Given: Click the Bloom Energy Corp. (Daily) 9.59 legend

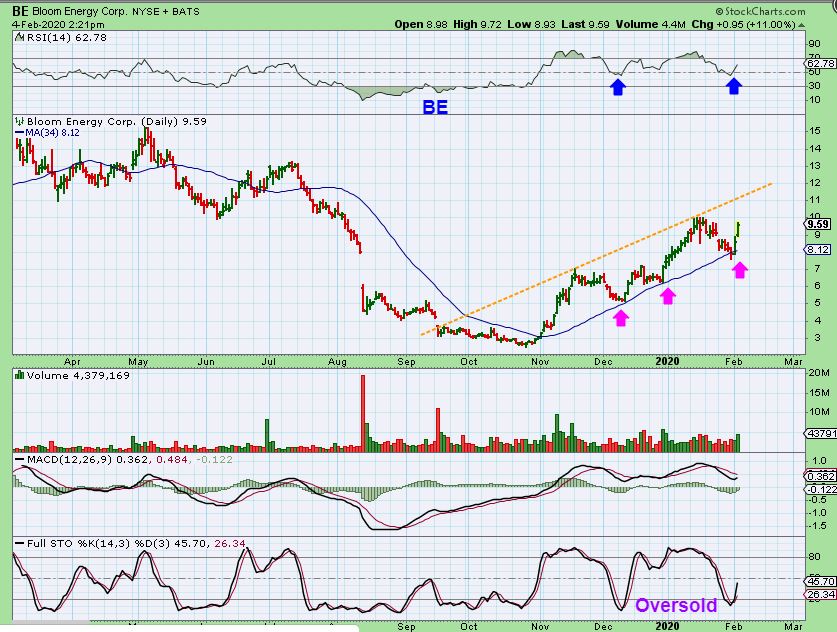Looking at the screenshot, I should [x=117, y=121].
